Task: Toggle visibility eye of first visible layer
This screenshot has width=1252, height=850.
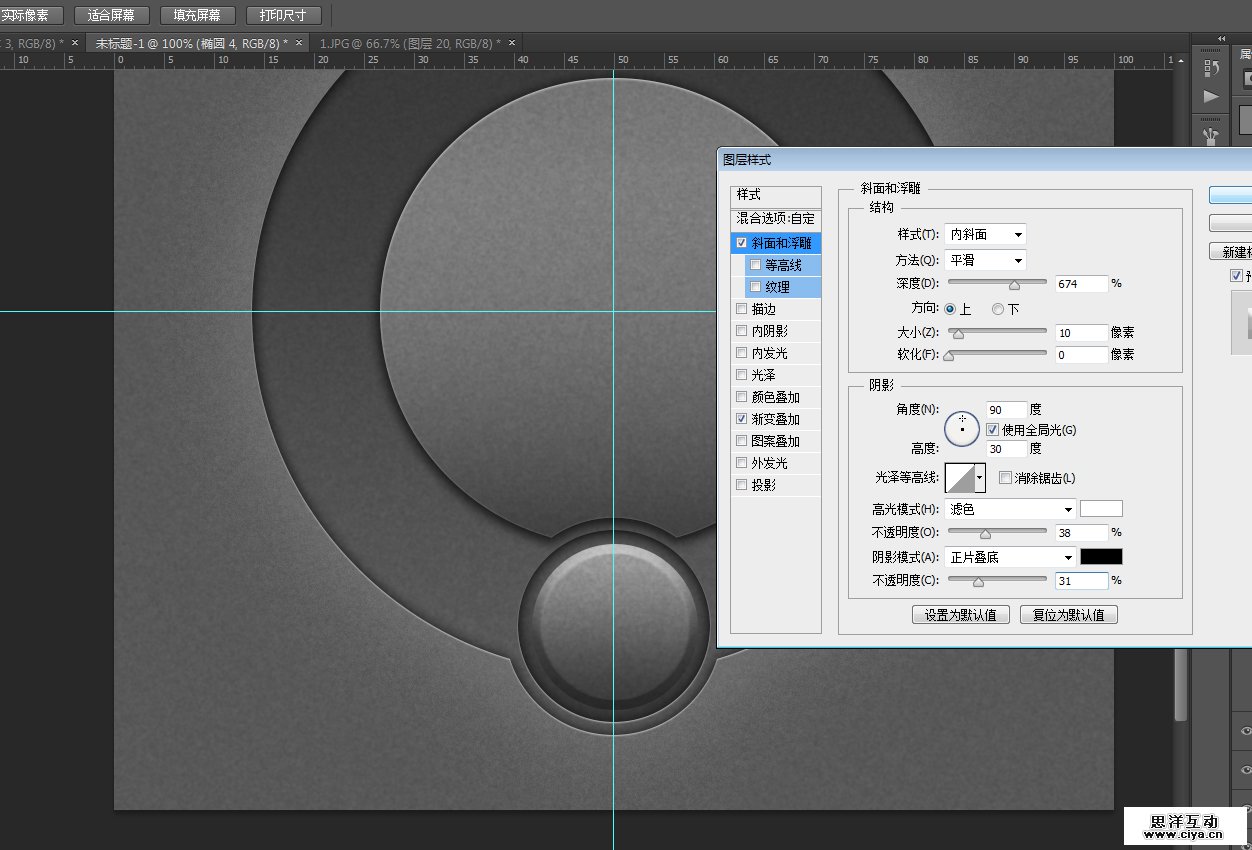Action: point(1246,731)
